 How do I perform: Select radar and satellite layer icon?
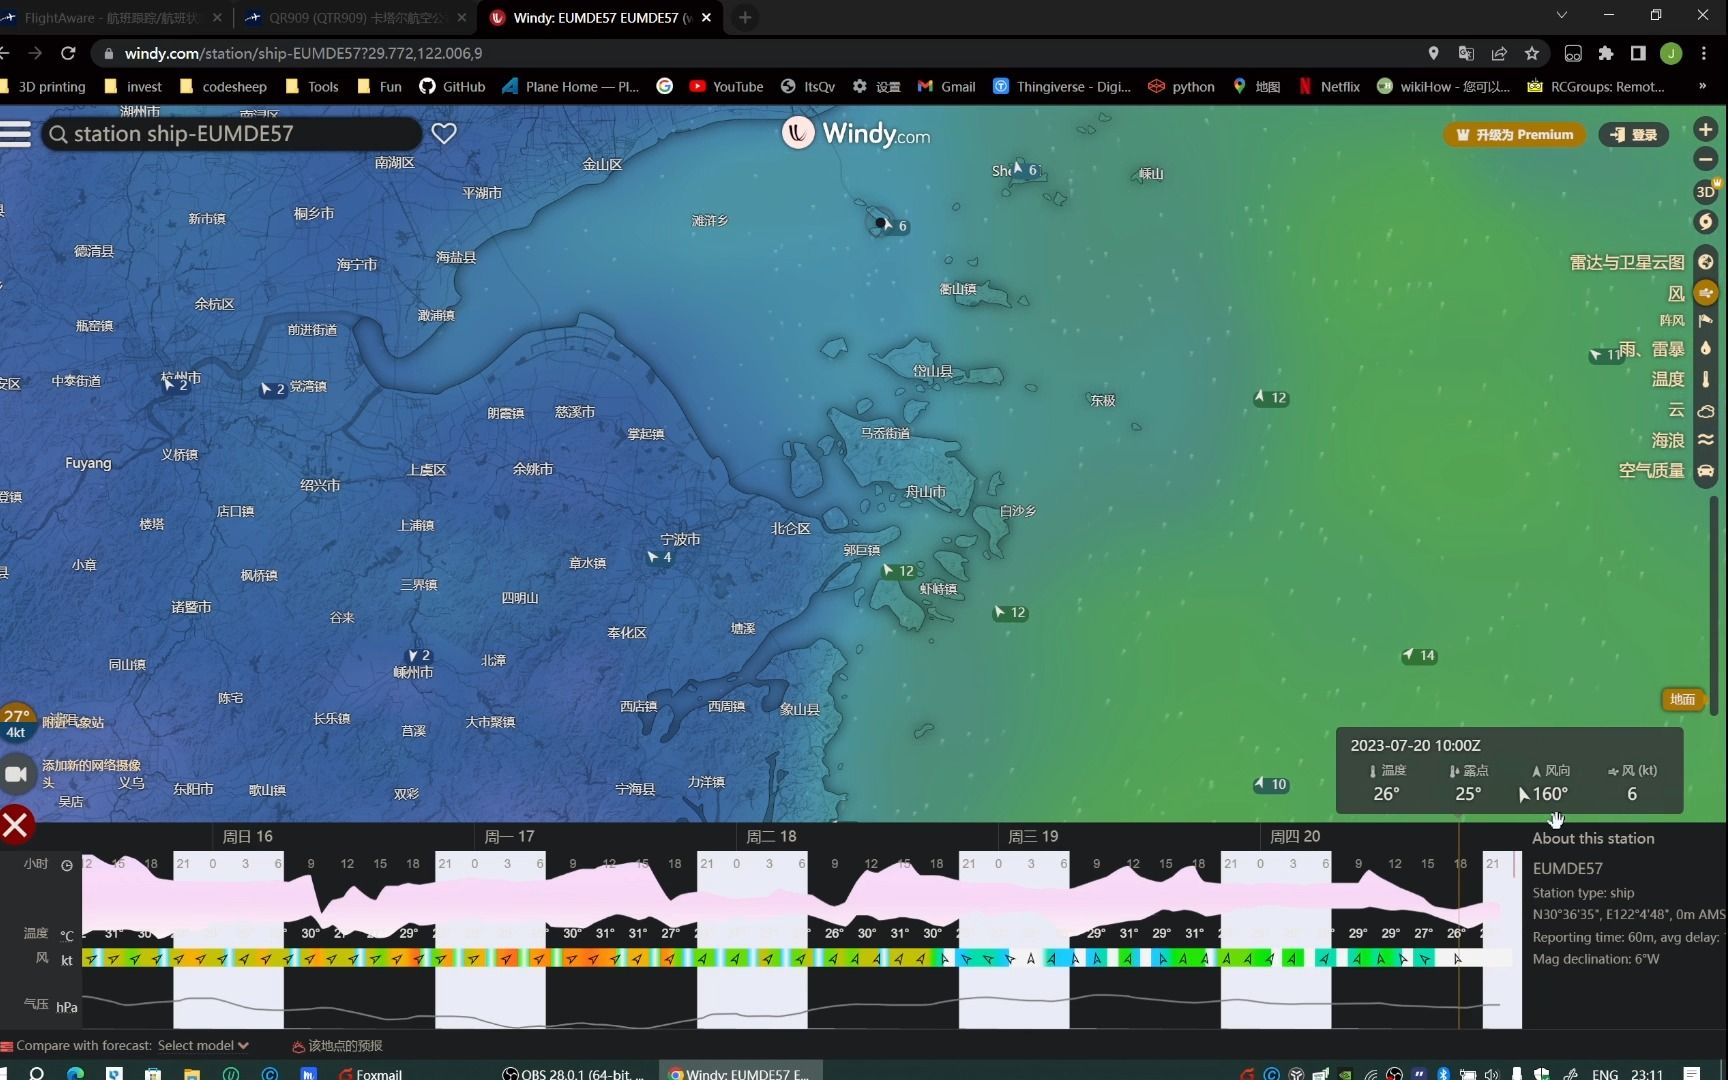1706,262
